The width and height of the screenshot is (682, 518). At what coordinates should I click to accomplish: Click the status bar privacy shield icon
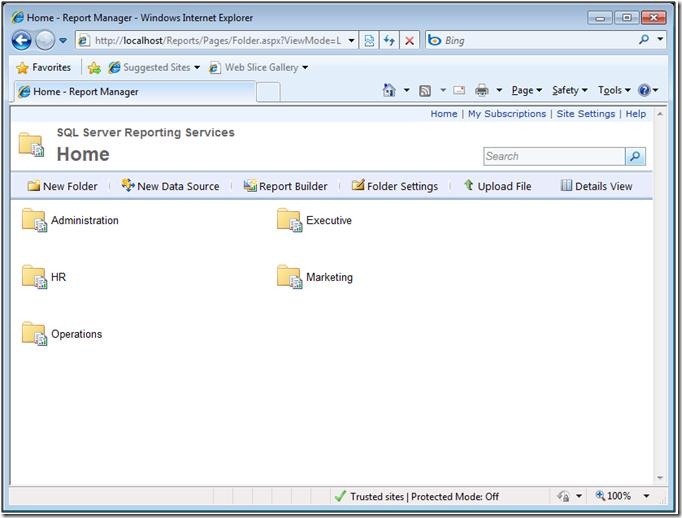[564, 496]
